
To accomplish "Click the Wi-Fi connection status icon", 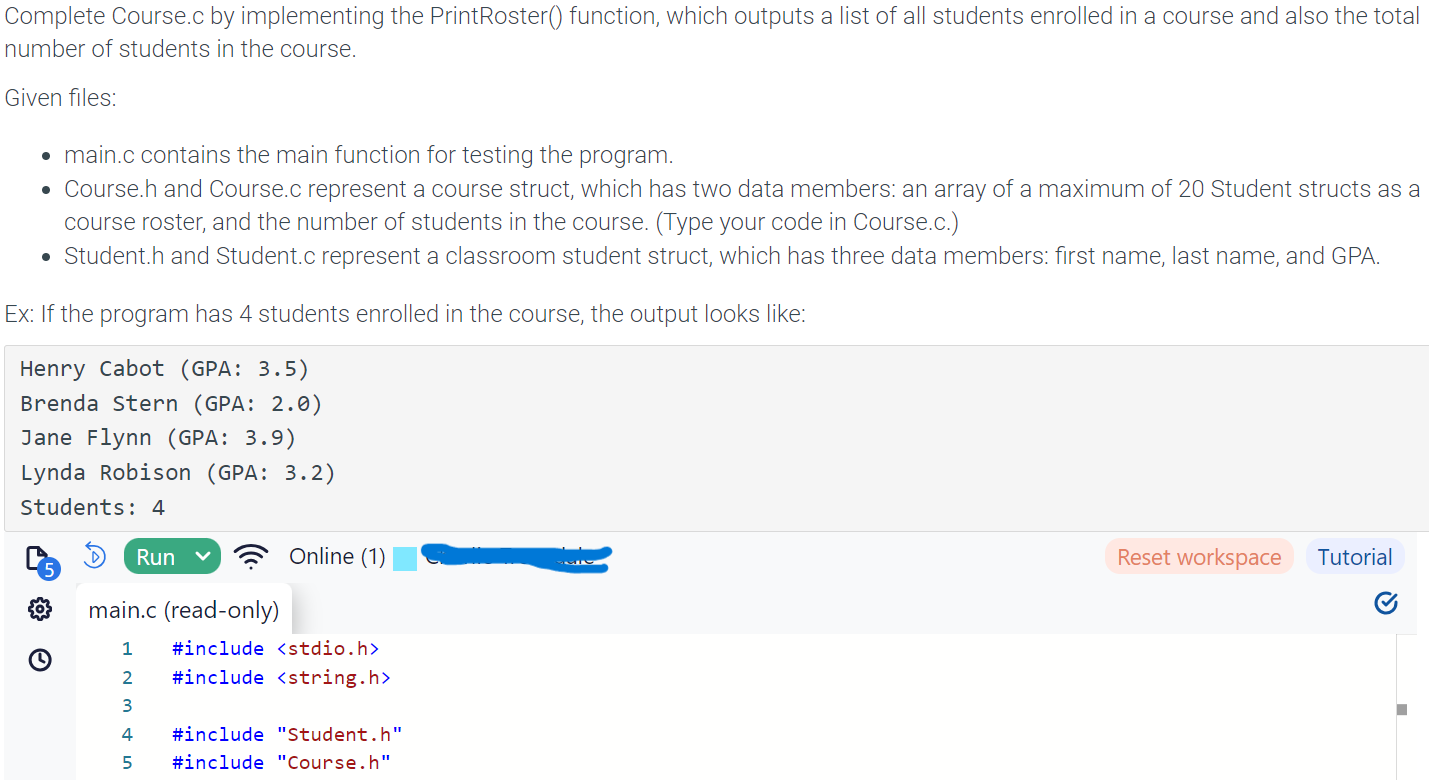I will 250,557.
